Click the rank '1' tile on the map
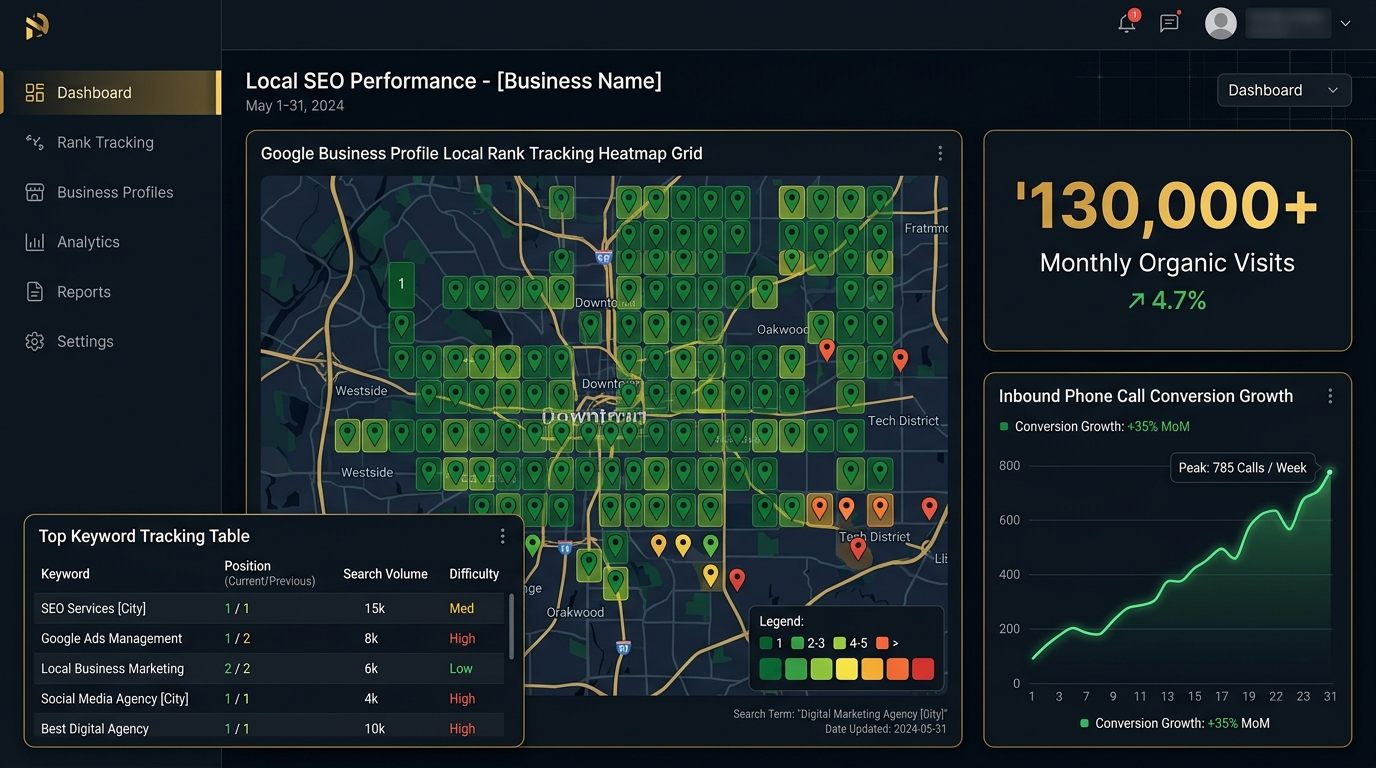 click(401, 284)
